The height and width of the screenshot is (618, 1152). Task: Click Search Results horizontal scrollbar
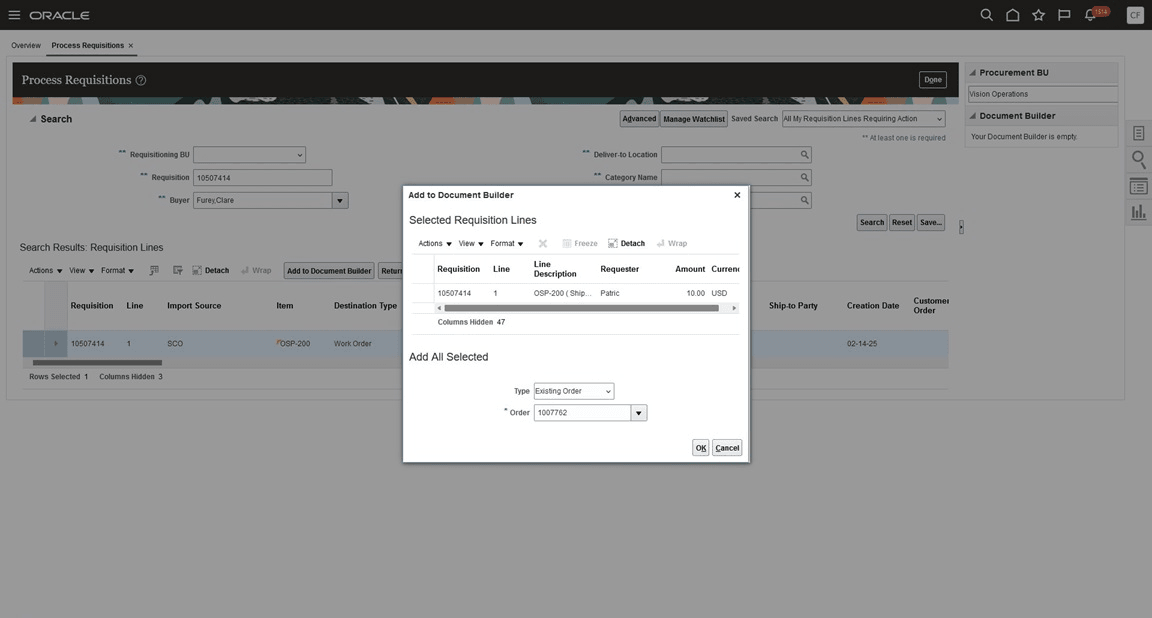[97, 363]
